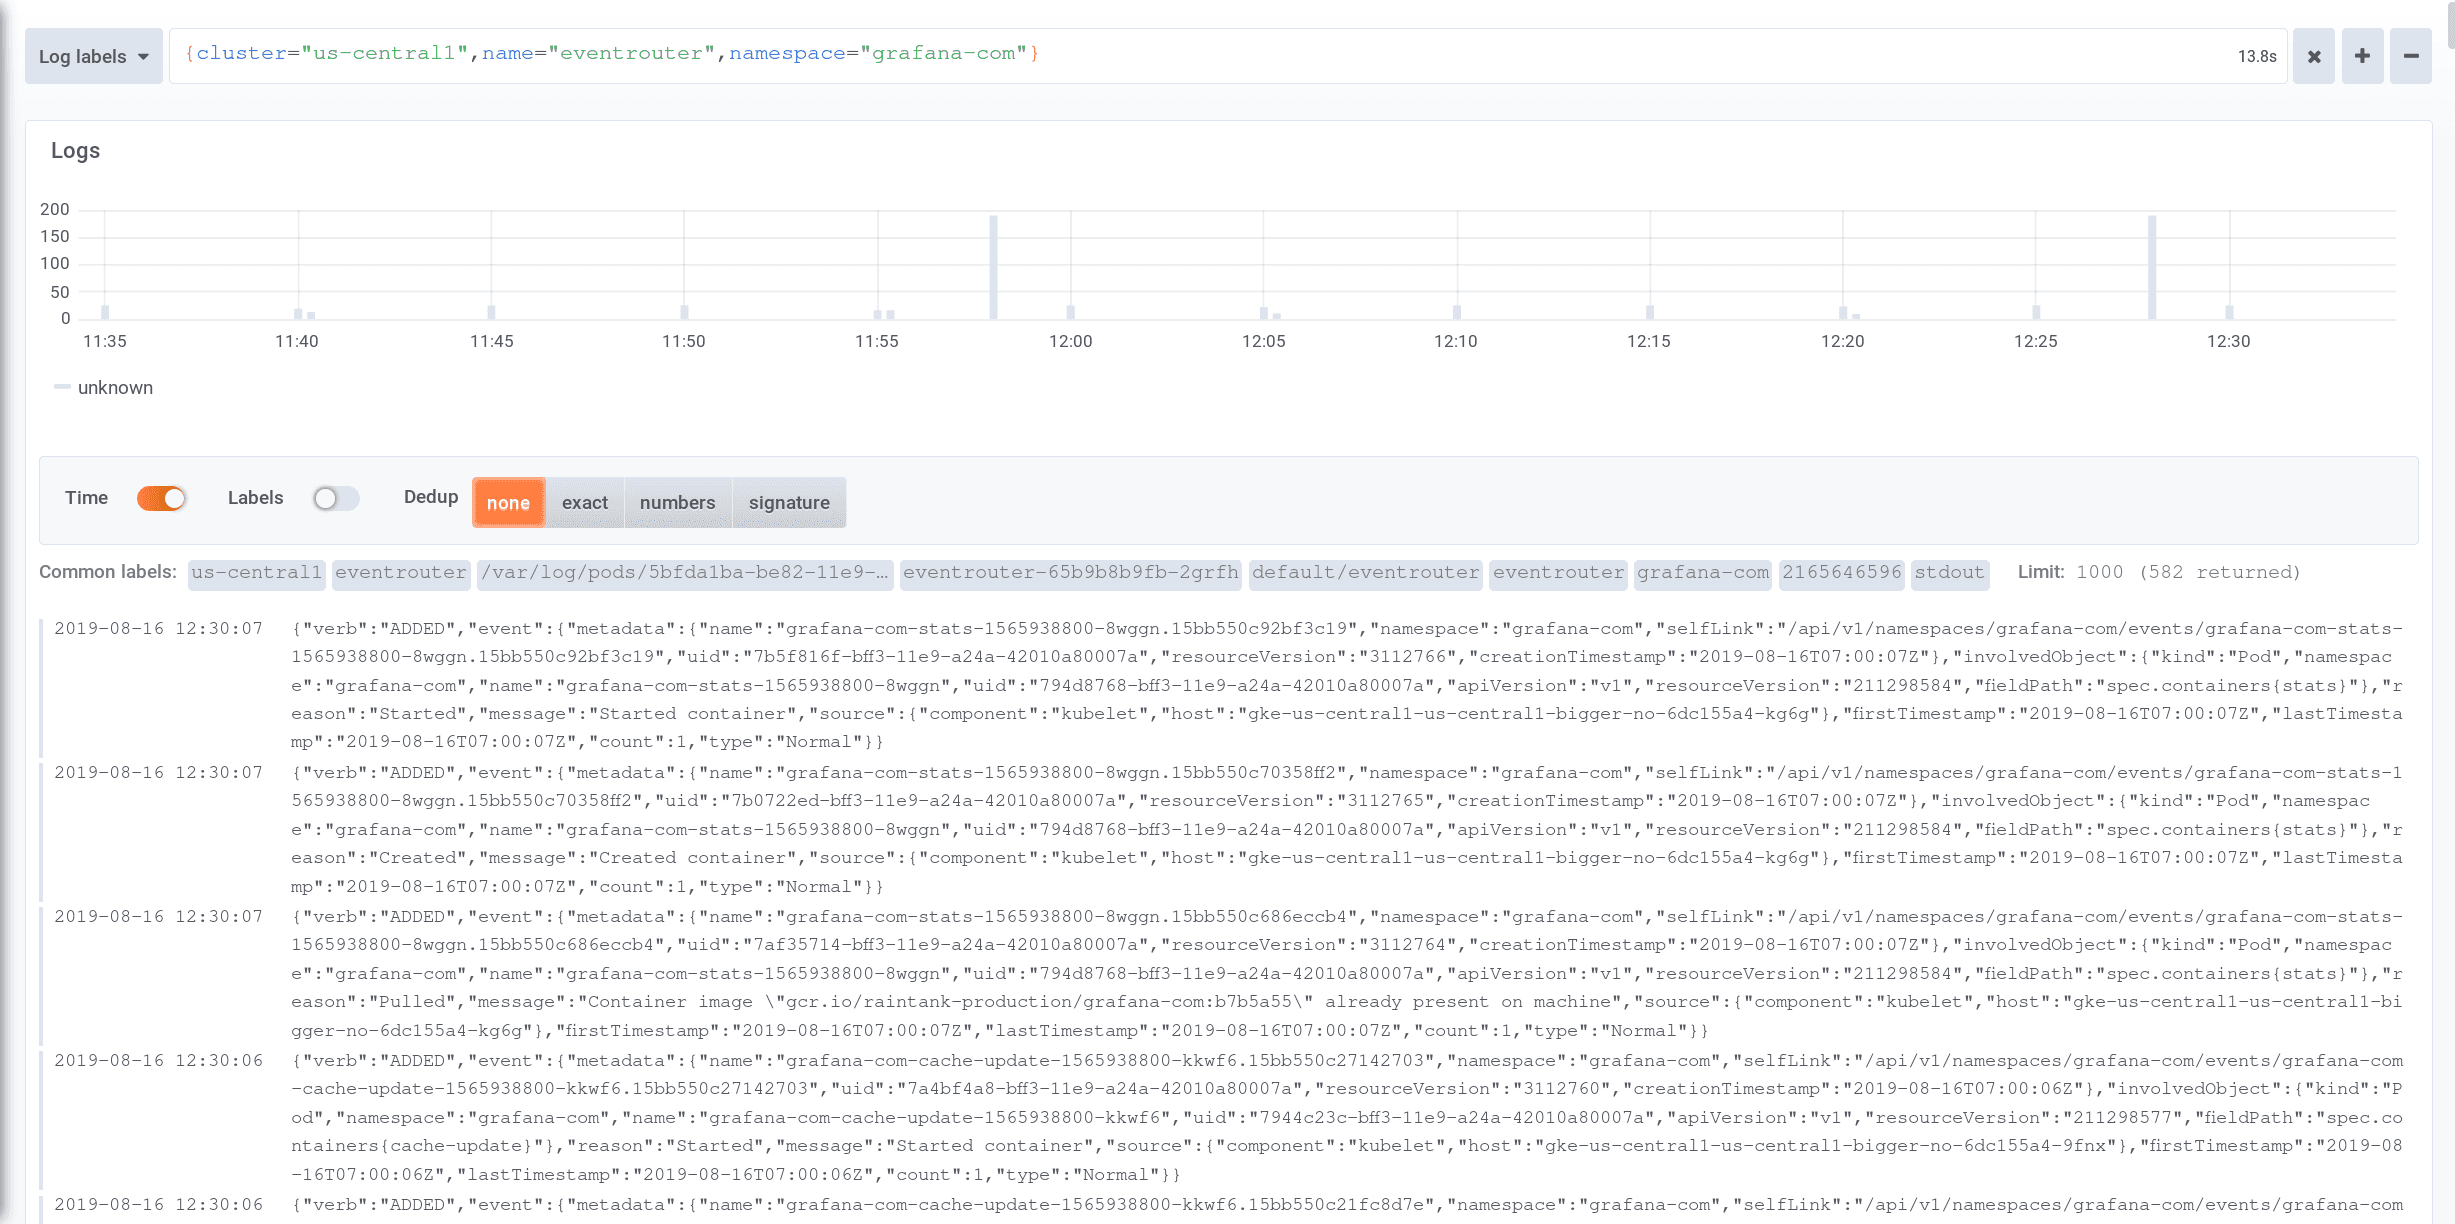Switch dedup to numbers
This screenshot has height=1224, width=2455.
click(677, 503)
